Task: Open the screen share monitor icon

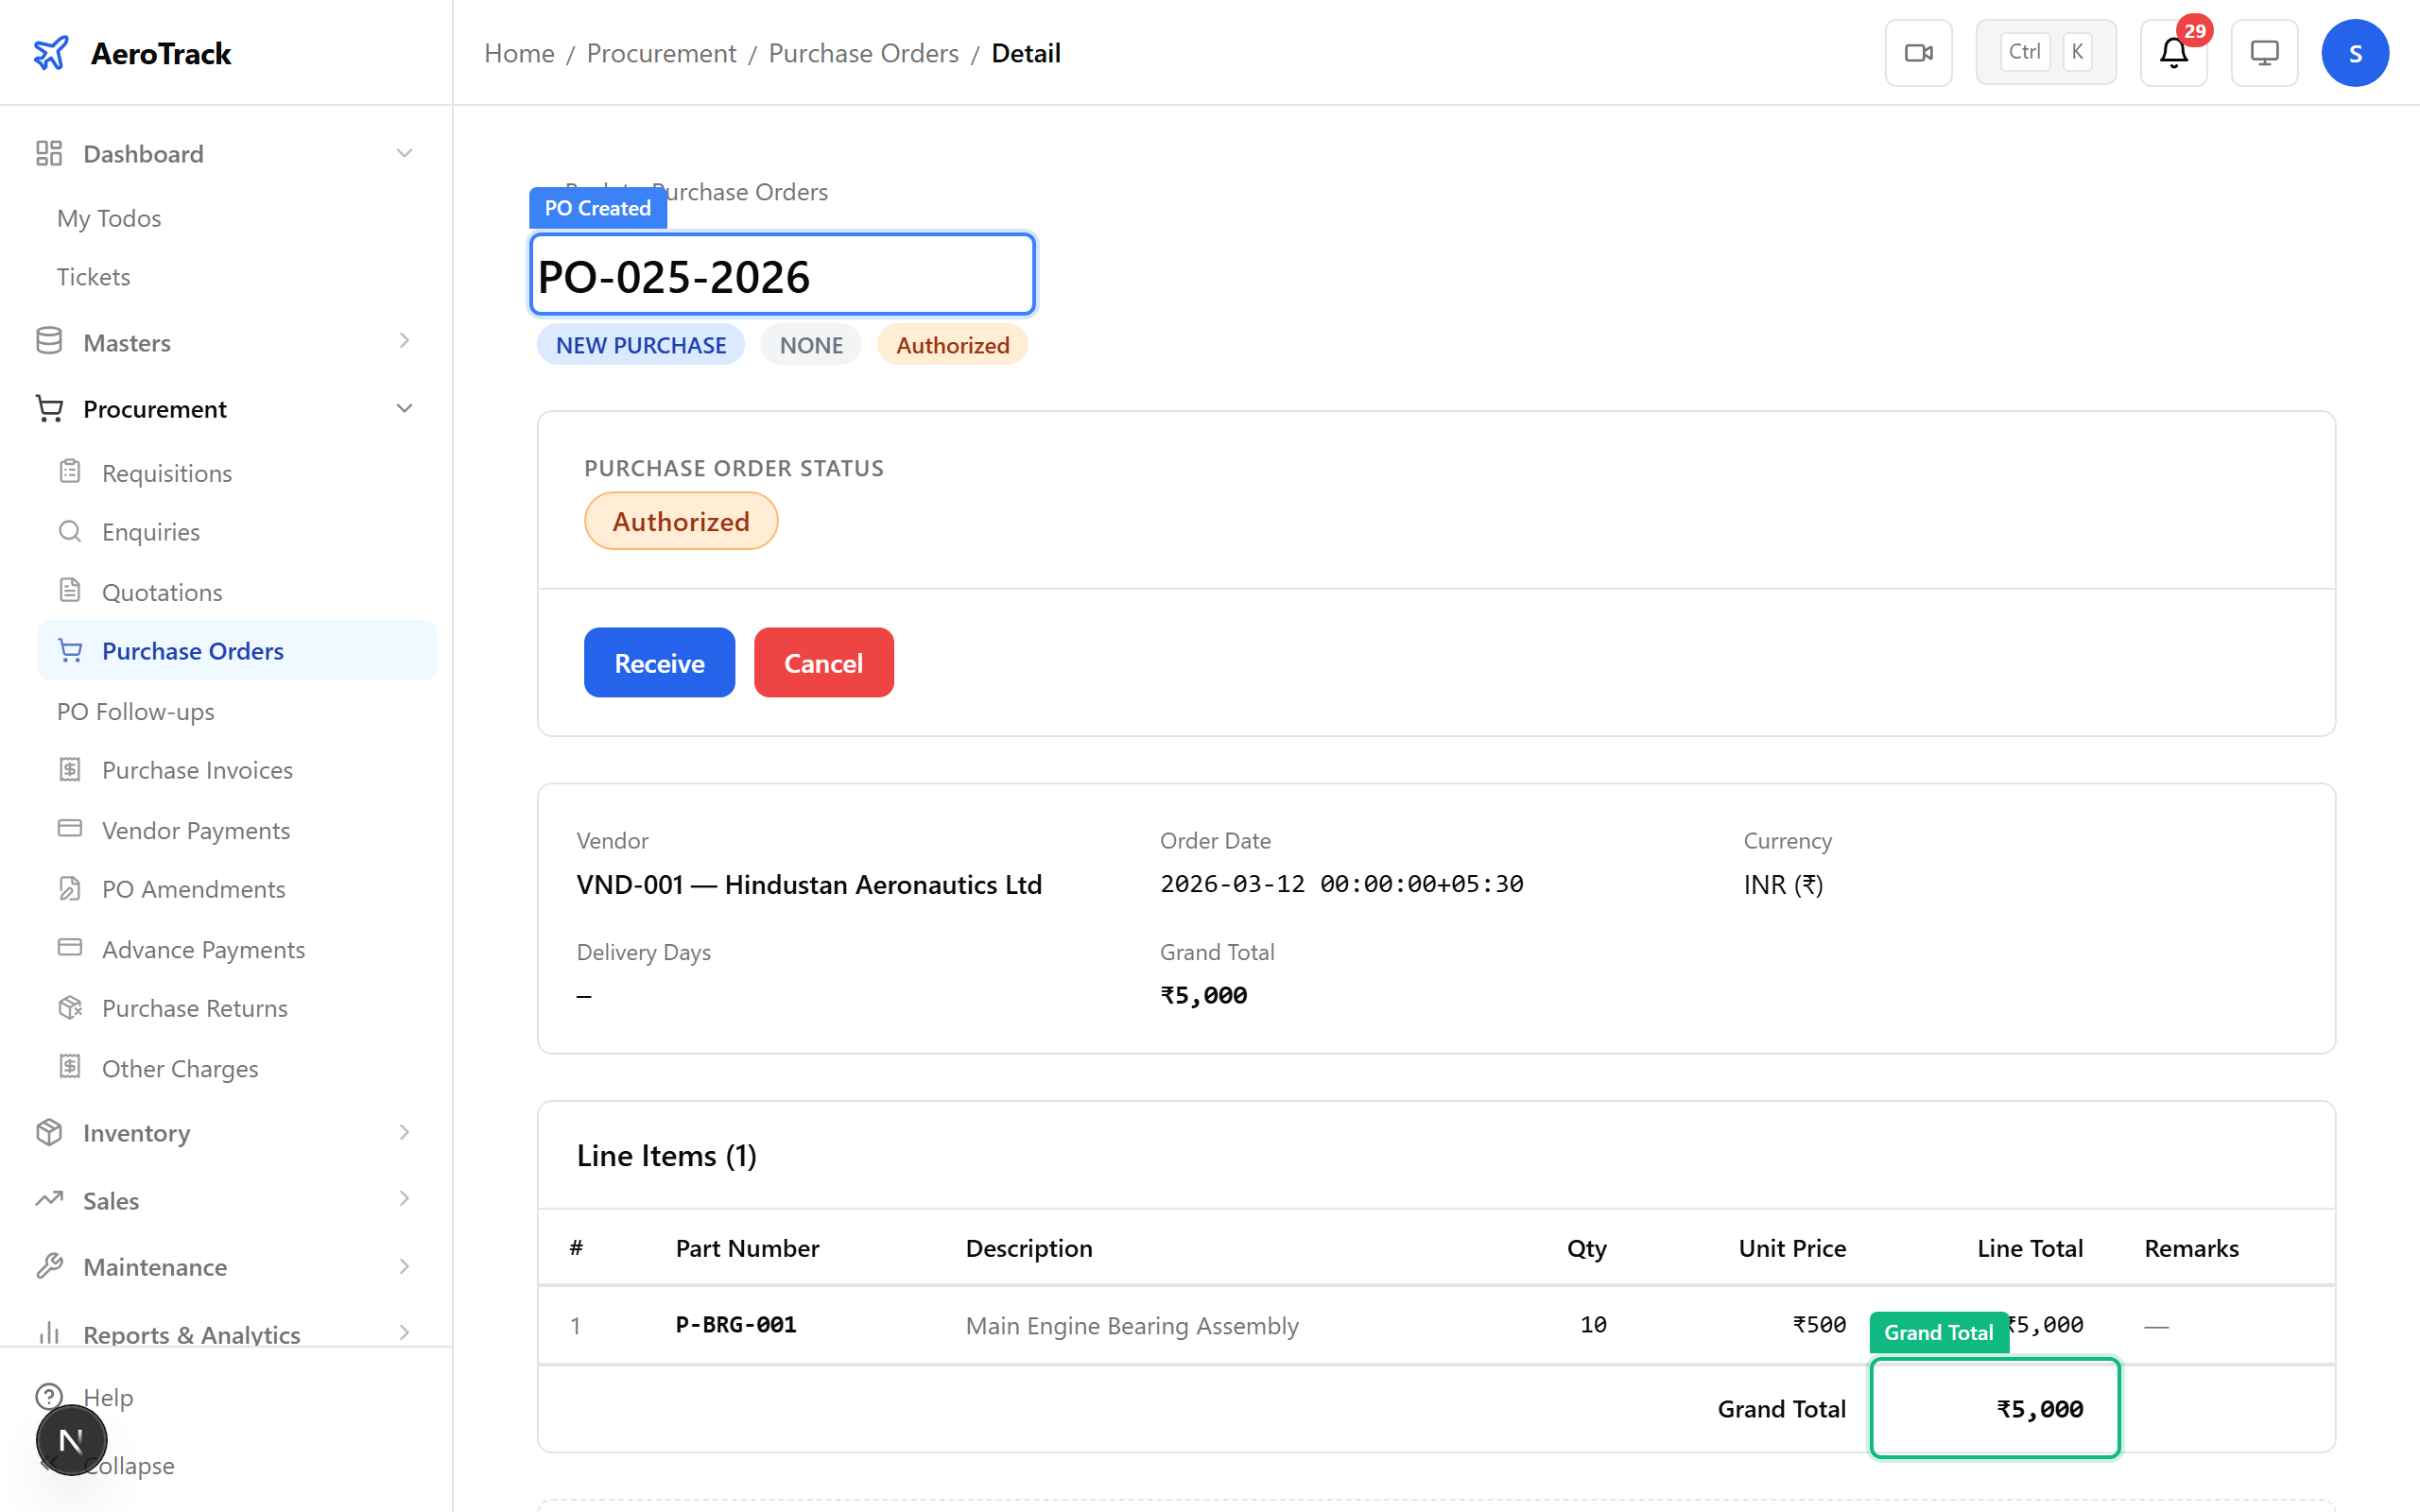Action: [2264, 52]
